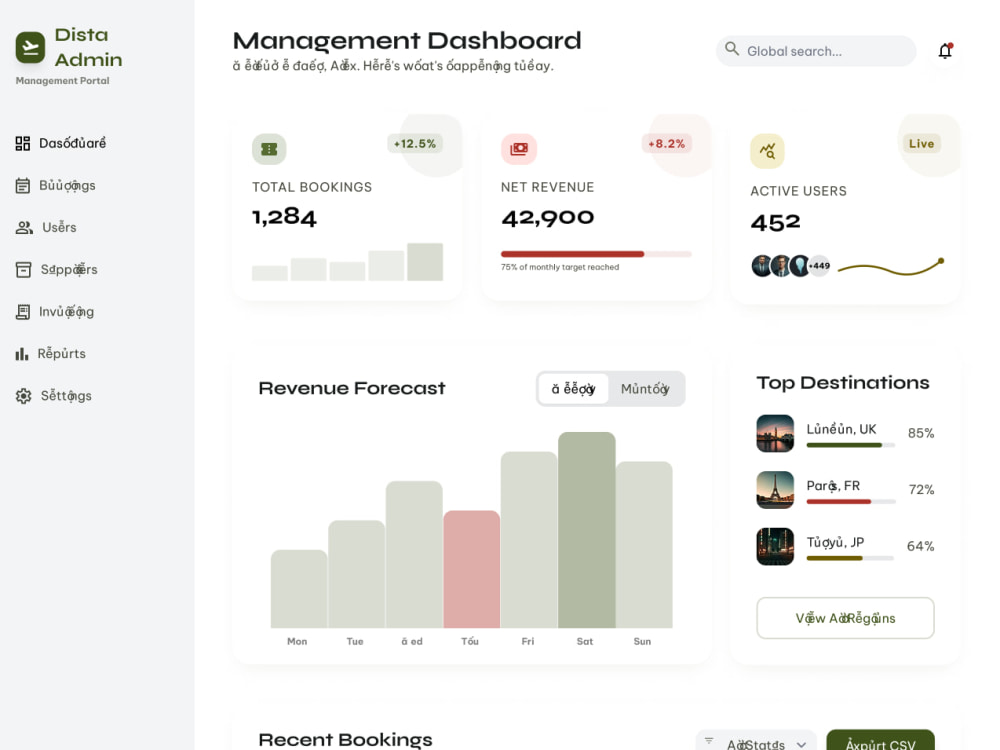Click the filter icon in the status dropdown
The height and width of the screenshot is (750, 1000).
pos(709,741)
